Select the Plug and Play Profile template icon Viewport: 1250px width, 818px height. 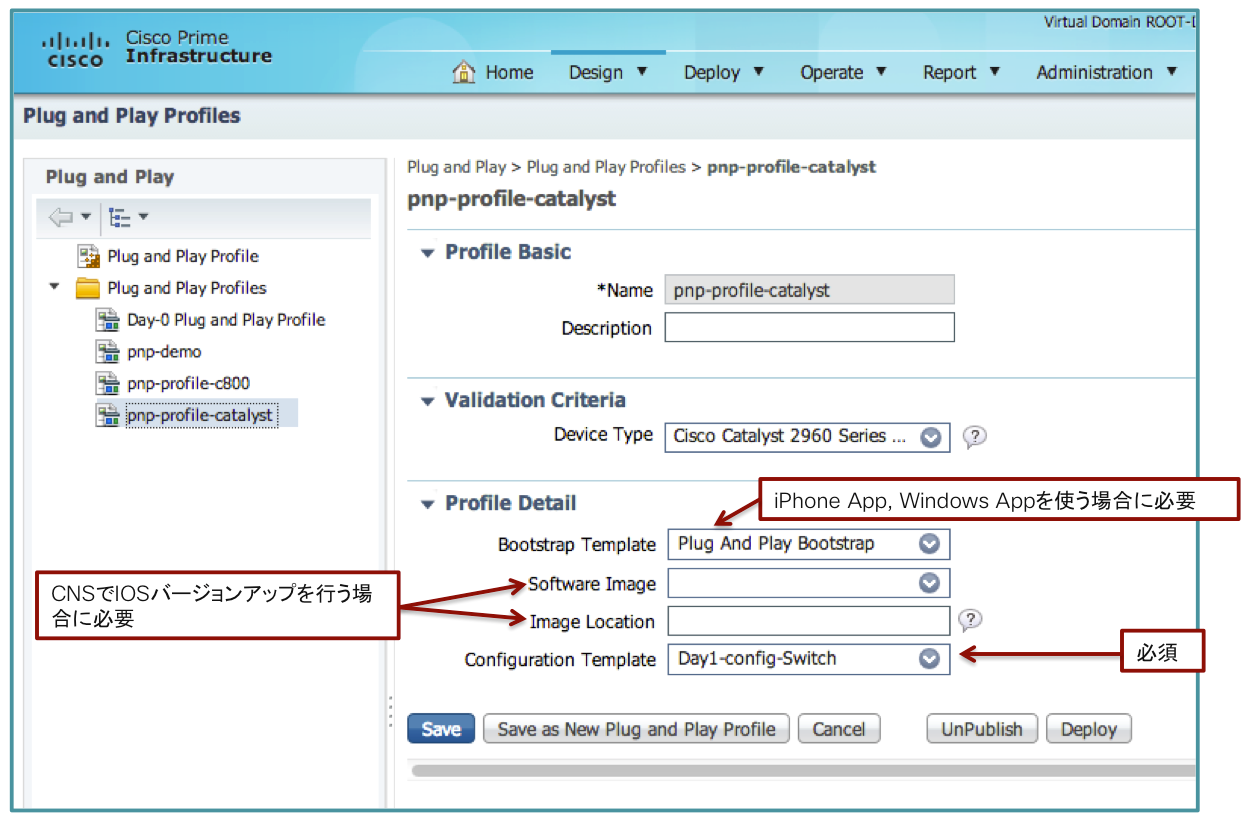click(x=89, y=256)
